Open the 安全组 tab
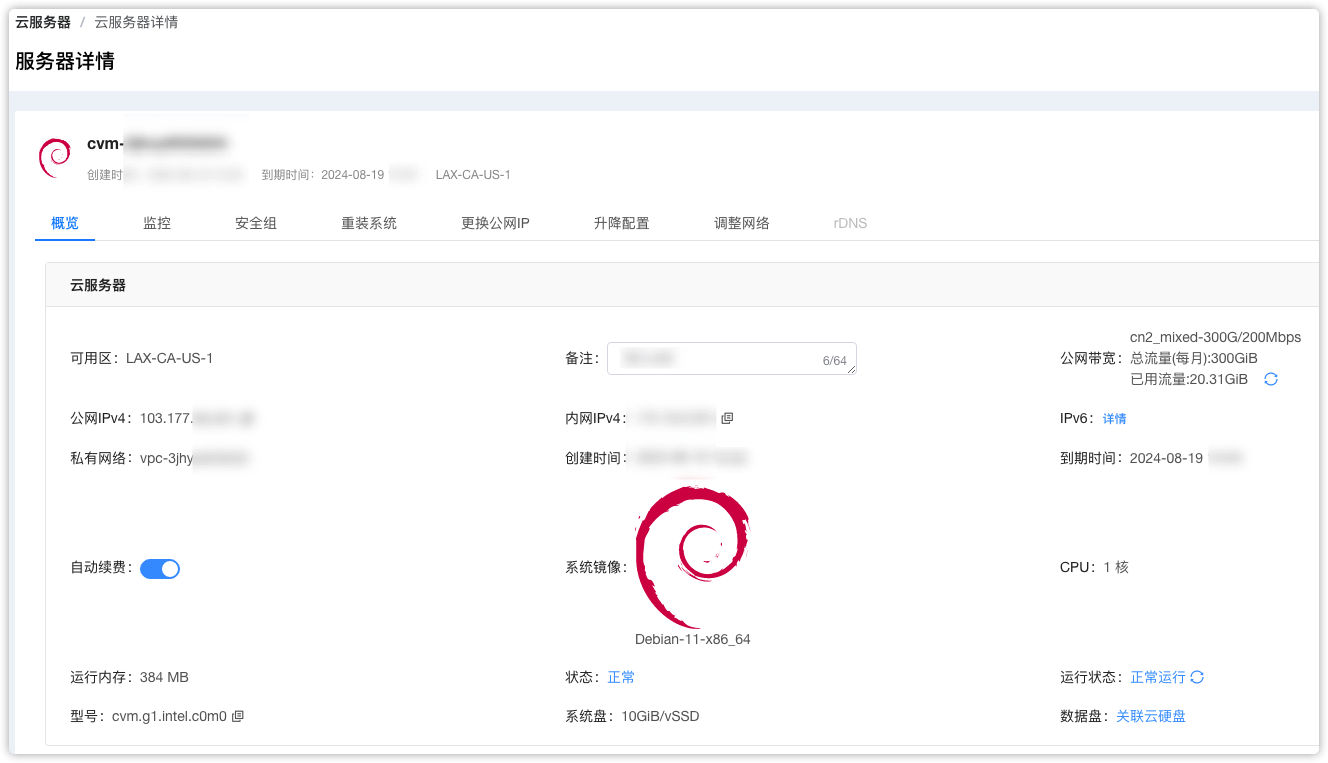 click(x=256, y=223)
